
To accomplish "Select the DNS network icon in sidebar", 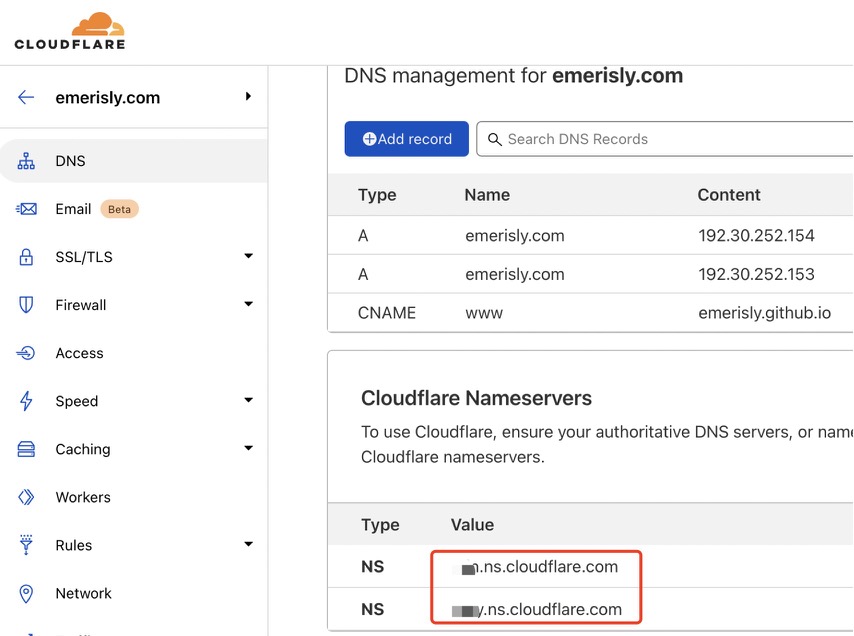I will point(27,161).
